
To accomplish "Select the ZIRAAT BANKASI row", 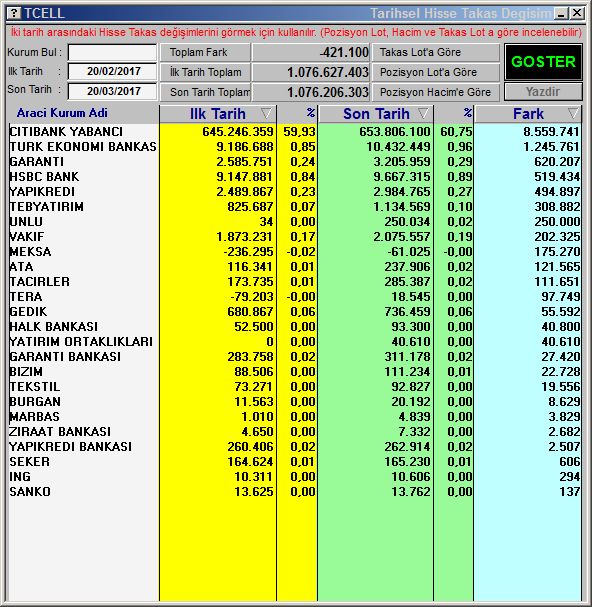I will (x=295, y=432).
